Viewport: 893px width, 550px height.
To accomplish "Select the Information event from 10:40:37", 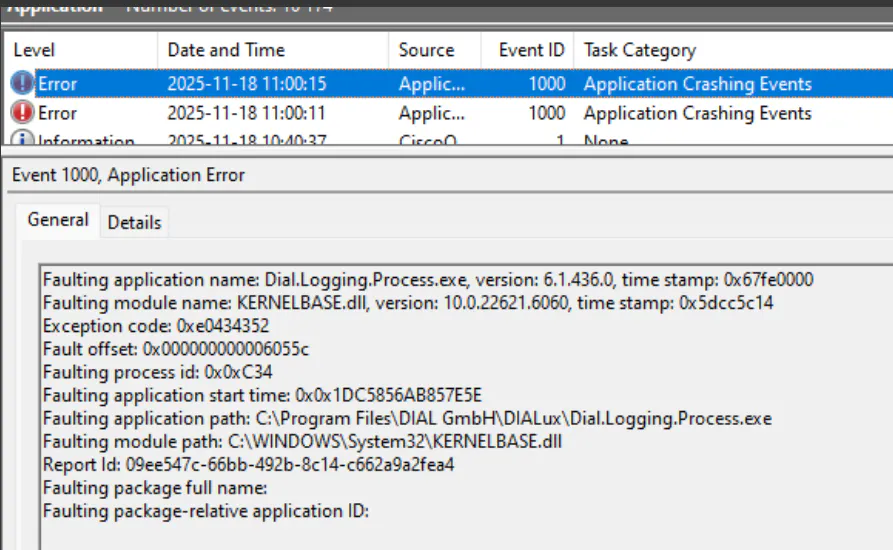I will tap(246, 141).
